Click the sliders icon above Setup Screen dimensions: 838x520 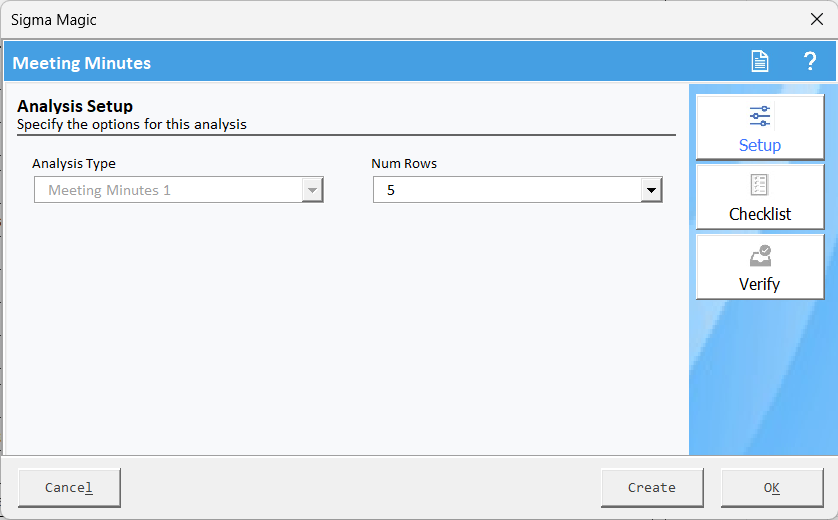[760, 116]
